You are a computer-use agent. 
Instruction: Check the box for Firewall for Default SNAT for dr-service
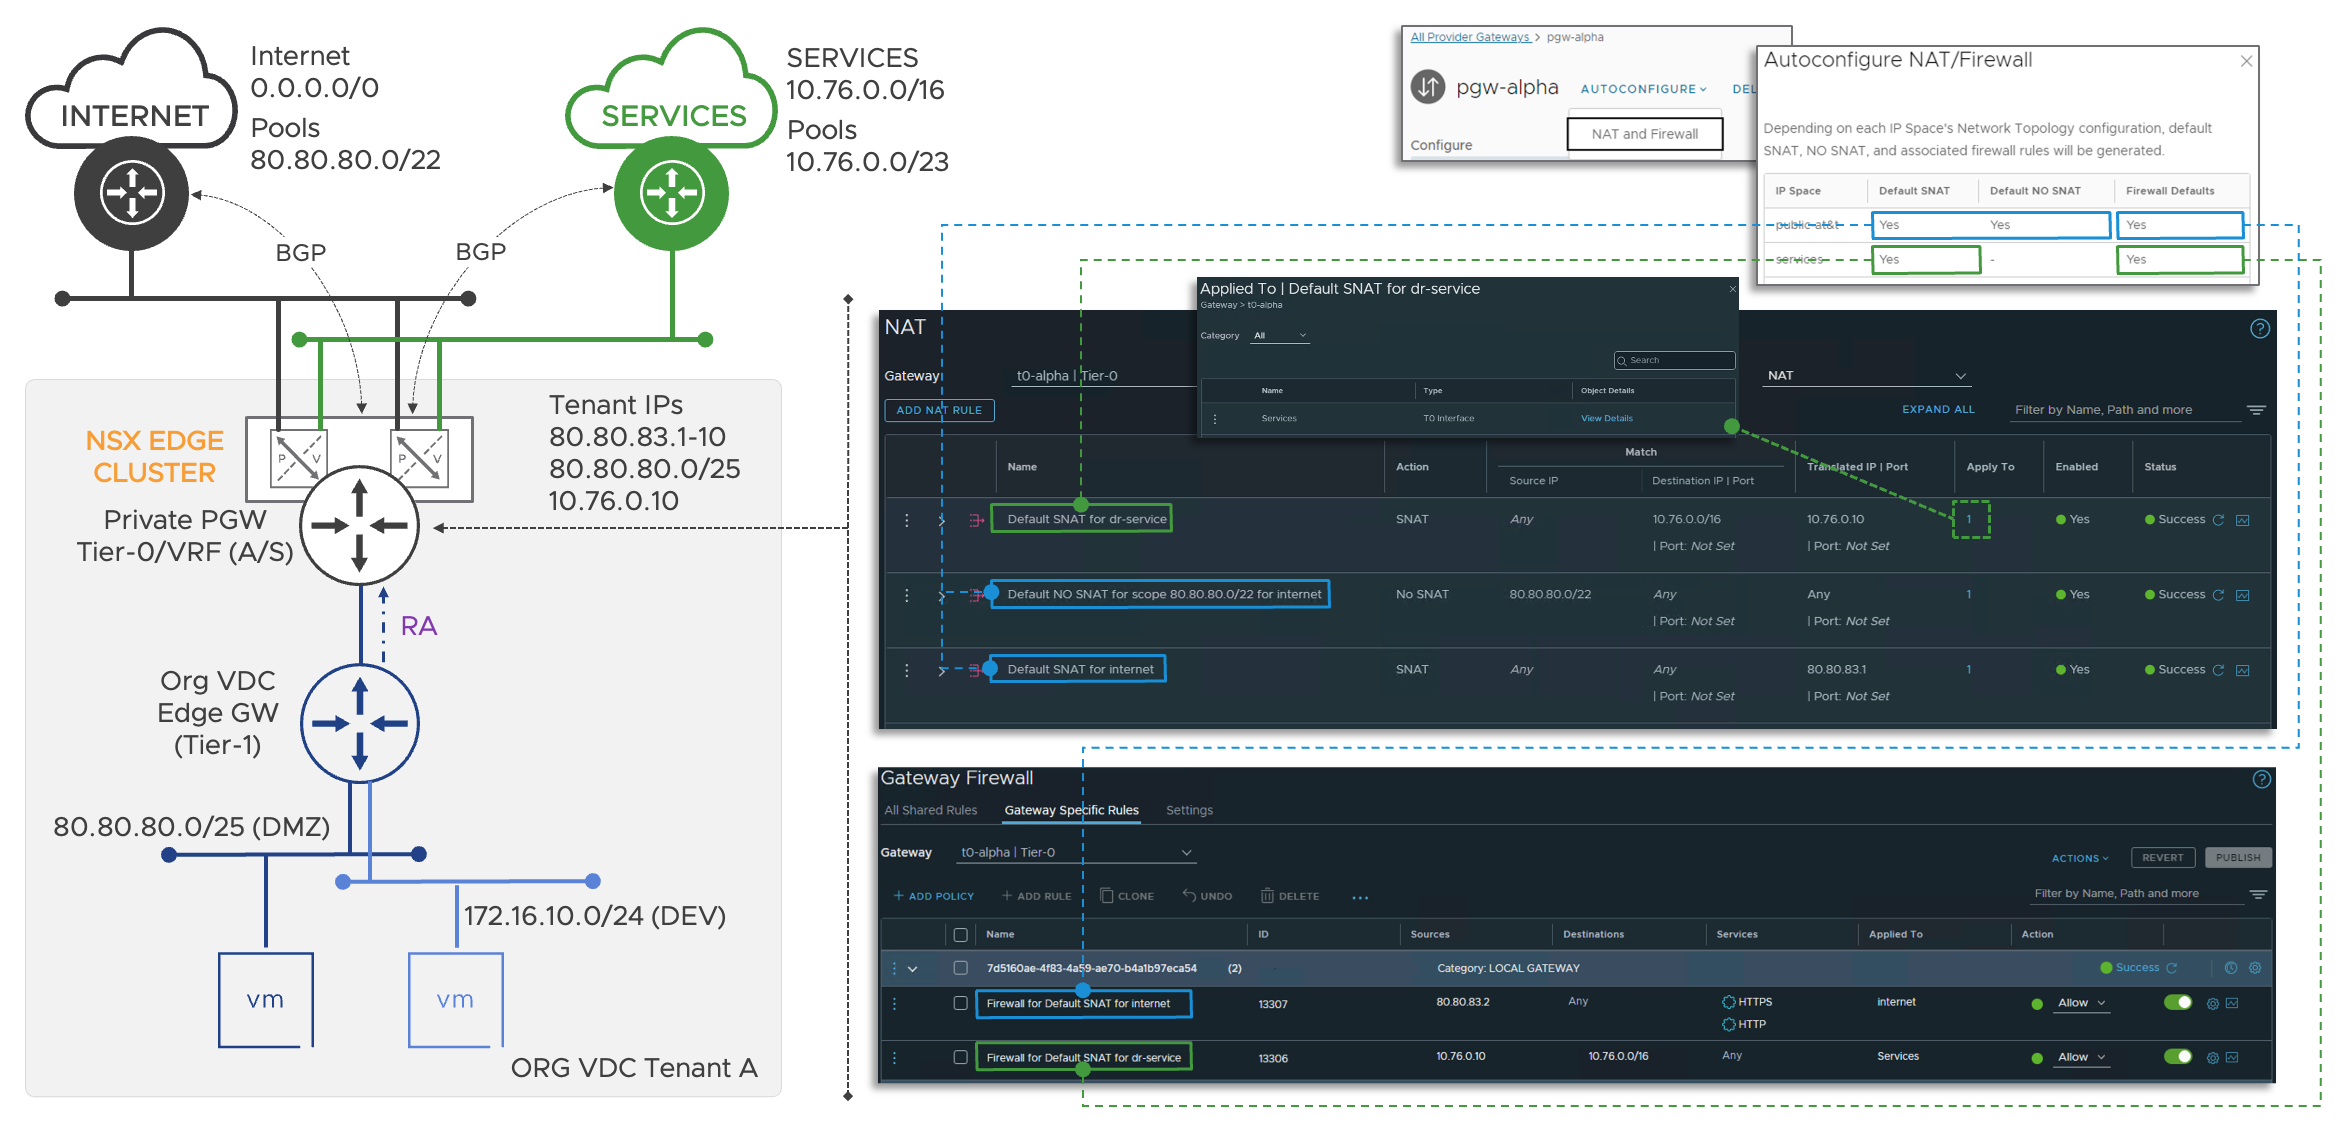tap(960, 1057)
